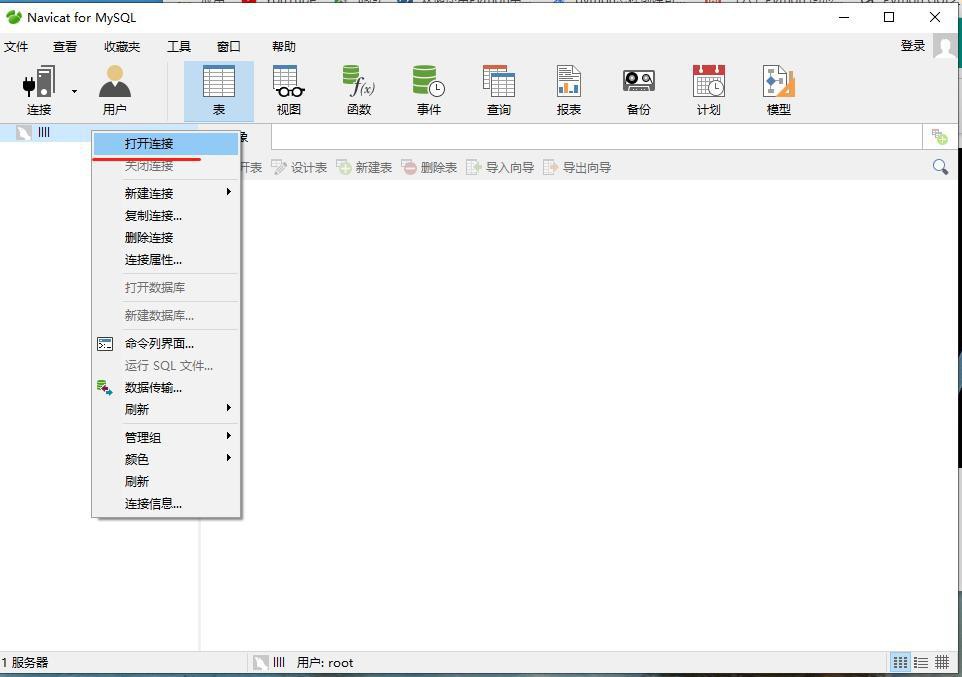Viewport: 962px width, 677px height.
Task: Click the Navicat logo in the title bar
Action: [13, 17]
